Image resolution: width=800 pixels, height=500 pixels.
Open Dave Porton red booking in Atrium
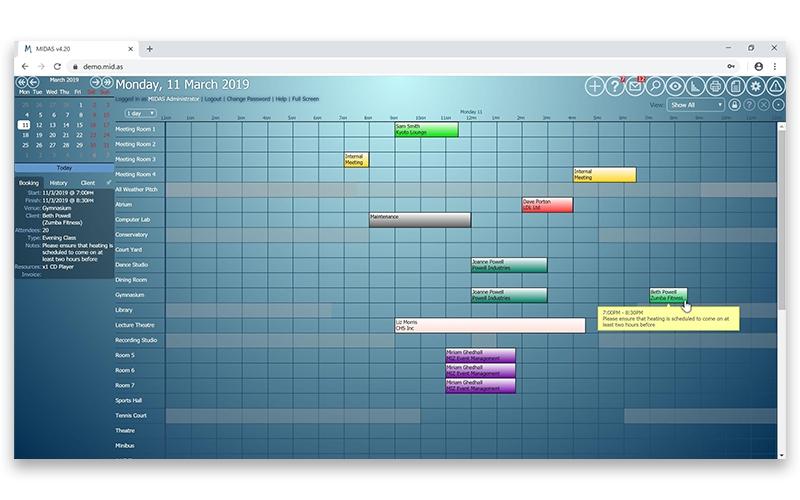[x=547, y=205]
